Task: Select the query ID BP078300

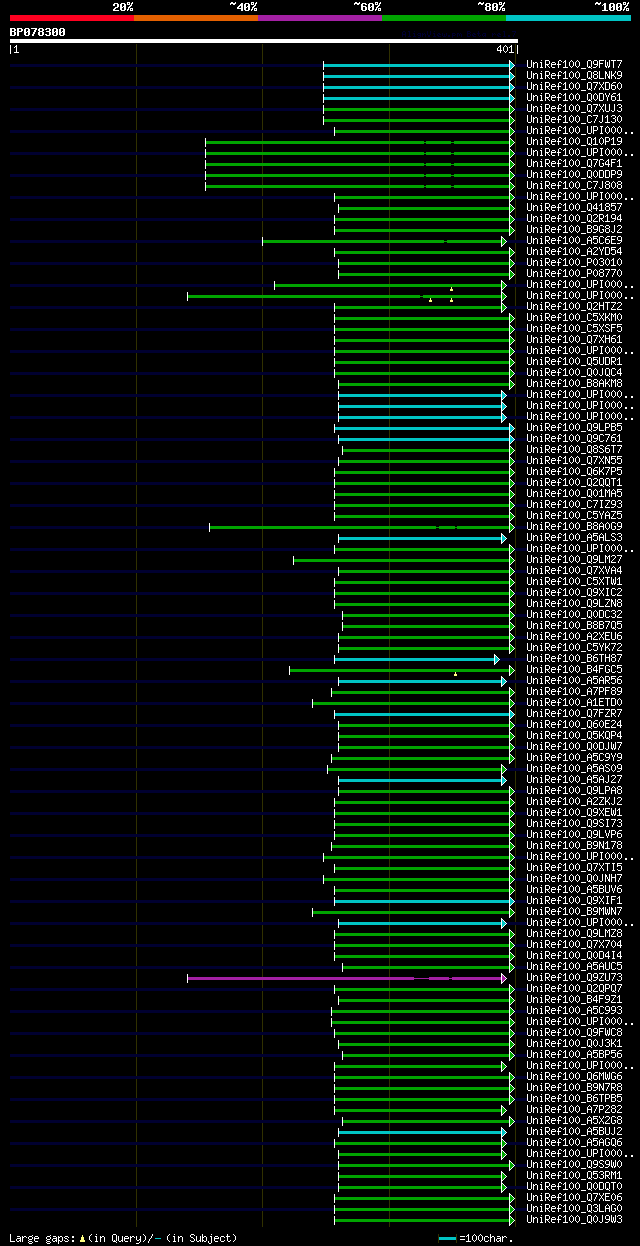Action: point(38,32)
